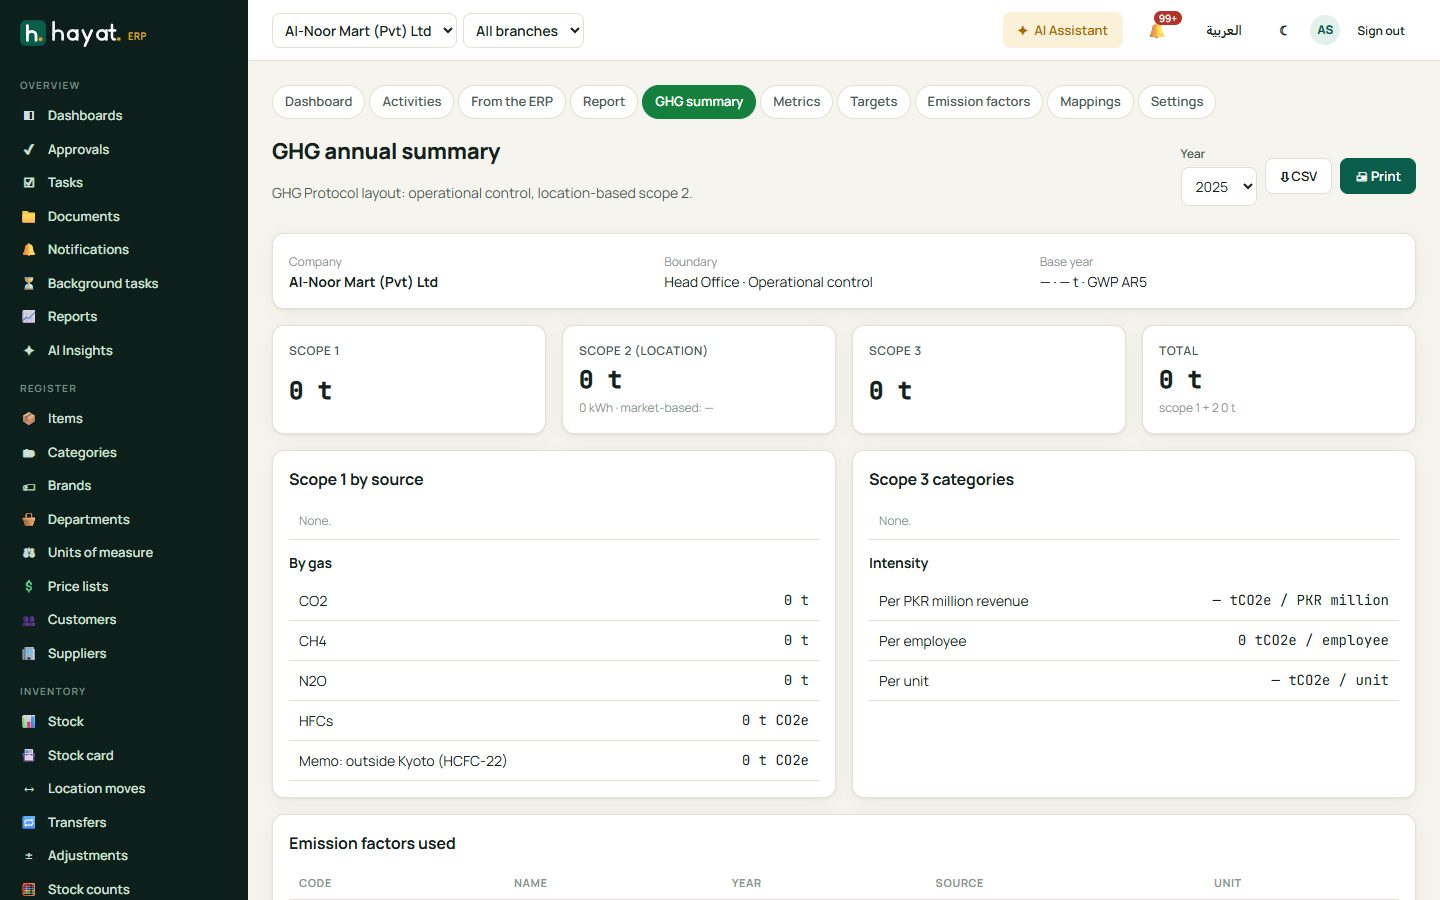The image size is (1440, 900).
Task: Print the GHG annual summary
Action: pos(1377,176)
